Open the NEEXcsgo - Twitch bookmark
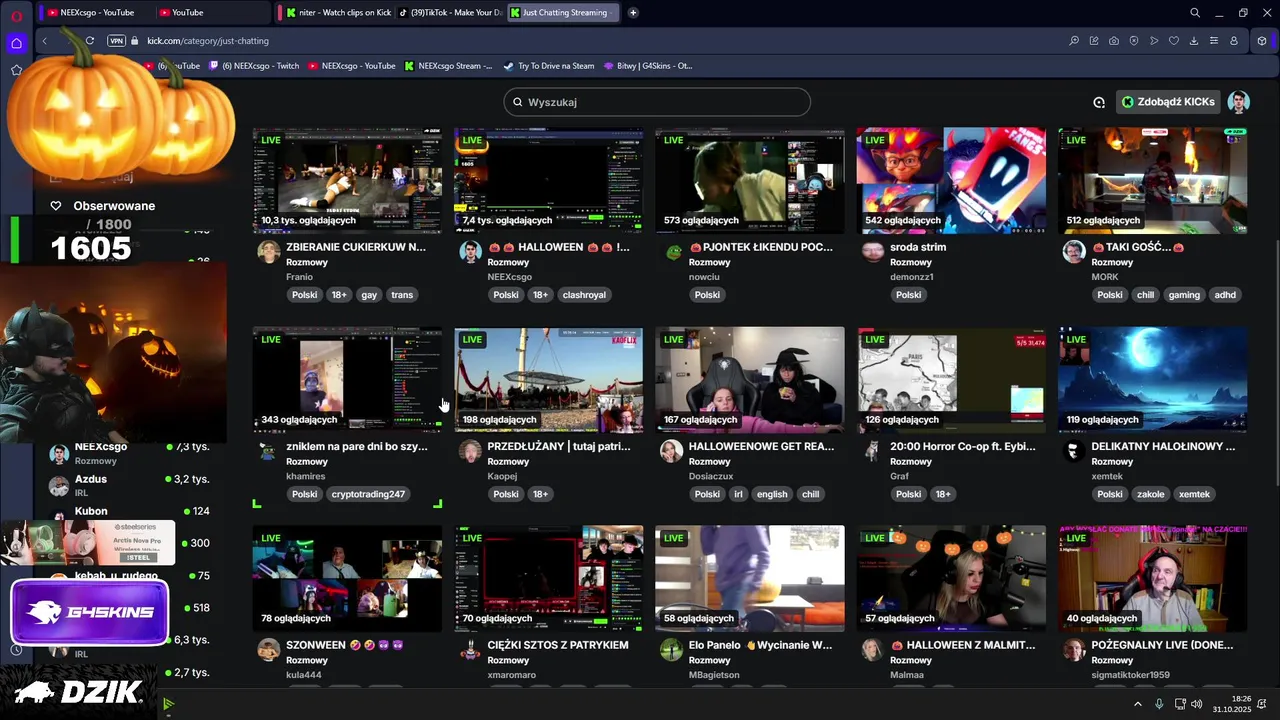The image size is (1280, 720). coord(254,66)
